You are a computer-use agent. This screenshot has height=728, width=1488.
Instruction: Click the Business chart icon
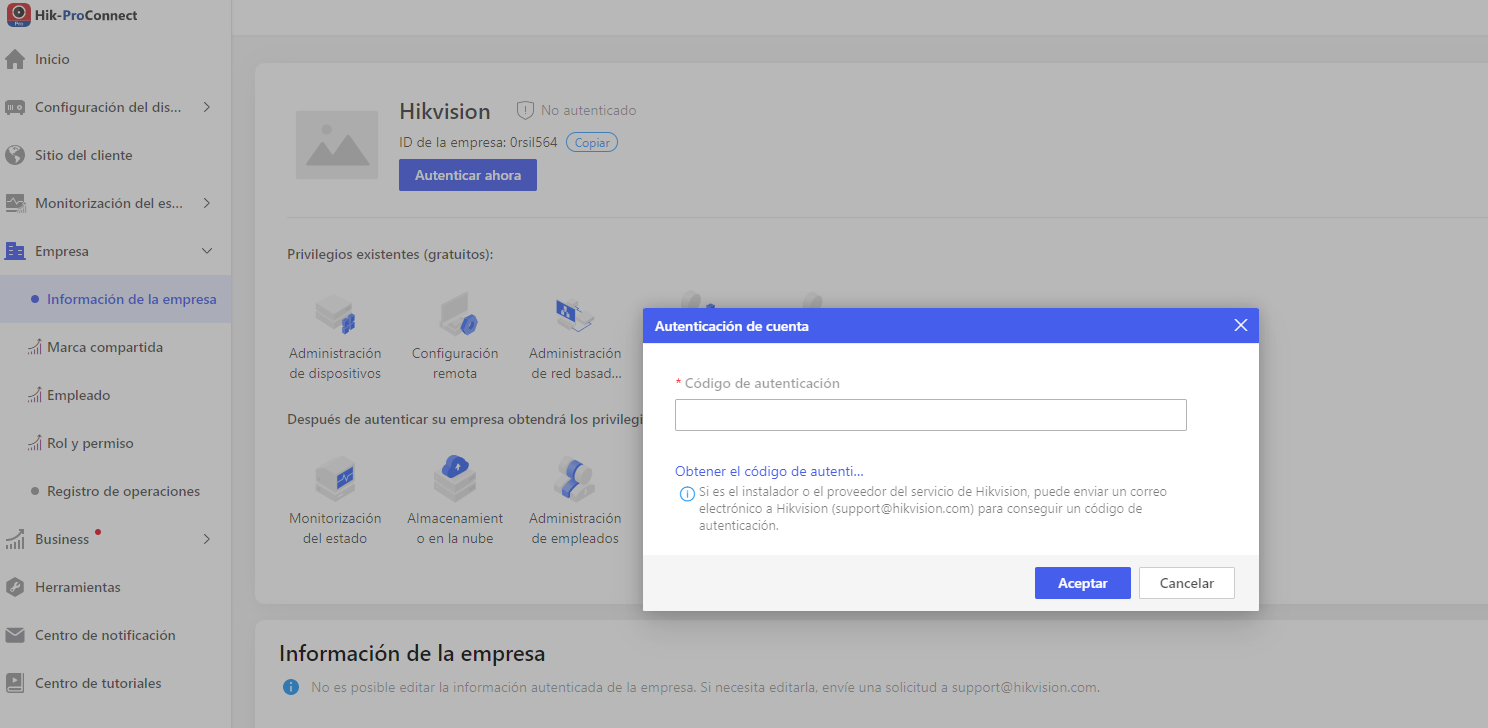(15, 540)
